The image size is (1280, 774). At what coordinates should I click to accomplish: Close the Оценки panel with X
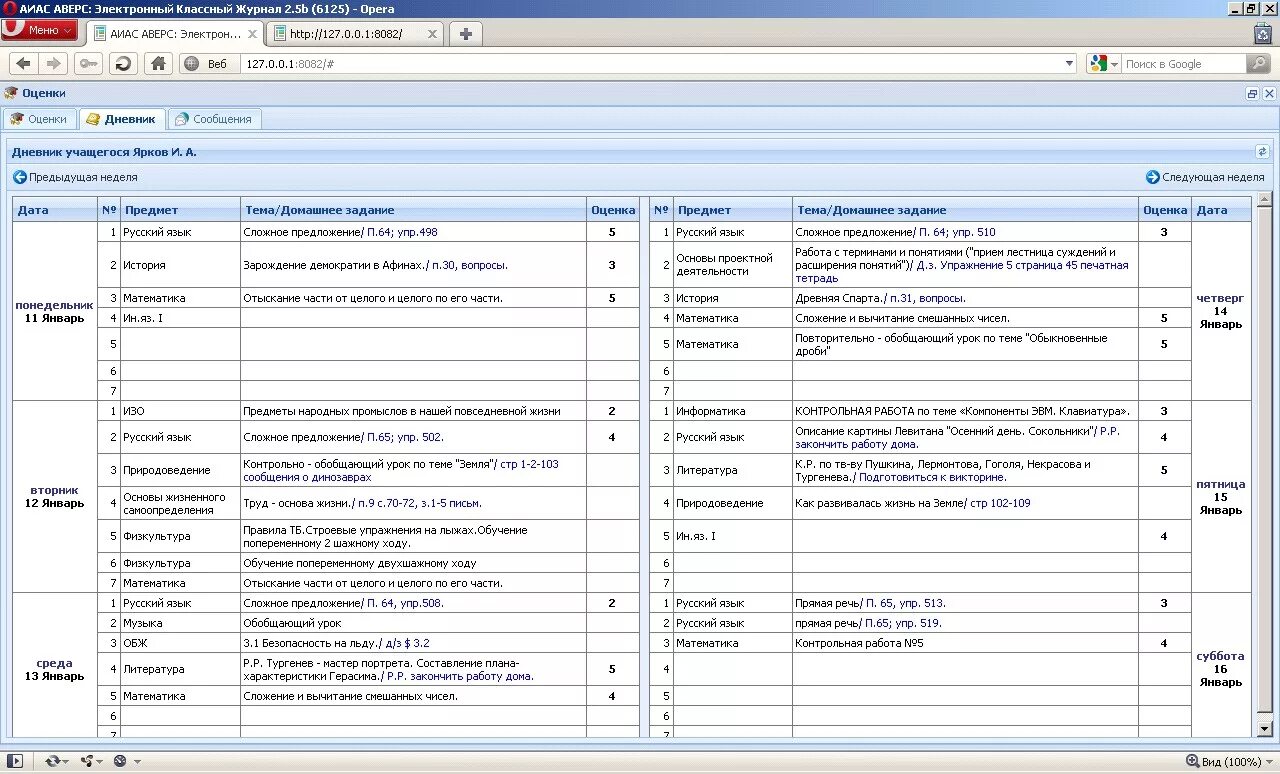[x=1269, y=93]
